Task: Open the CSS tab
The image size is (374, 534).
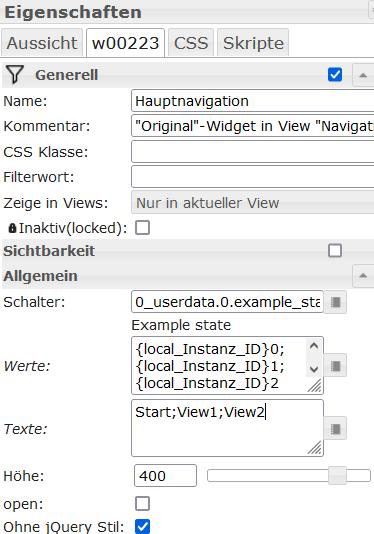Action: coord(191,43)
